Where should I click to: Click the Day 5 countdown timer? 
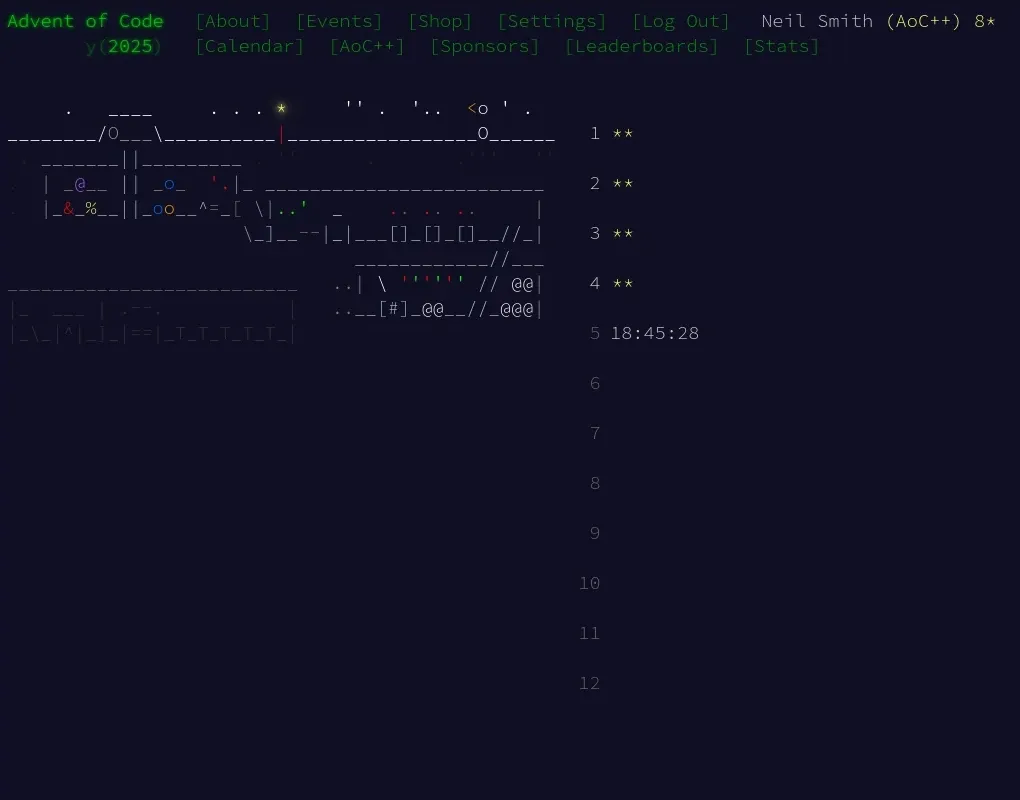655,333
